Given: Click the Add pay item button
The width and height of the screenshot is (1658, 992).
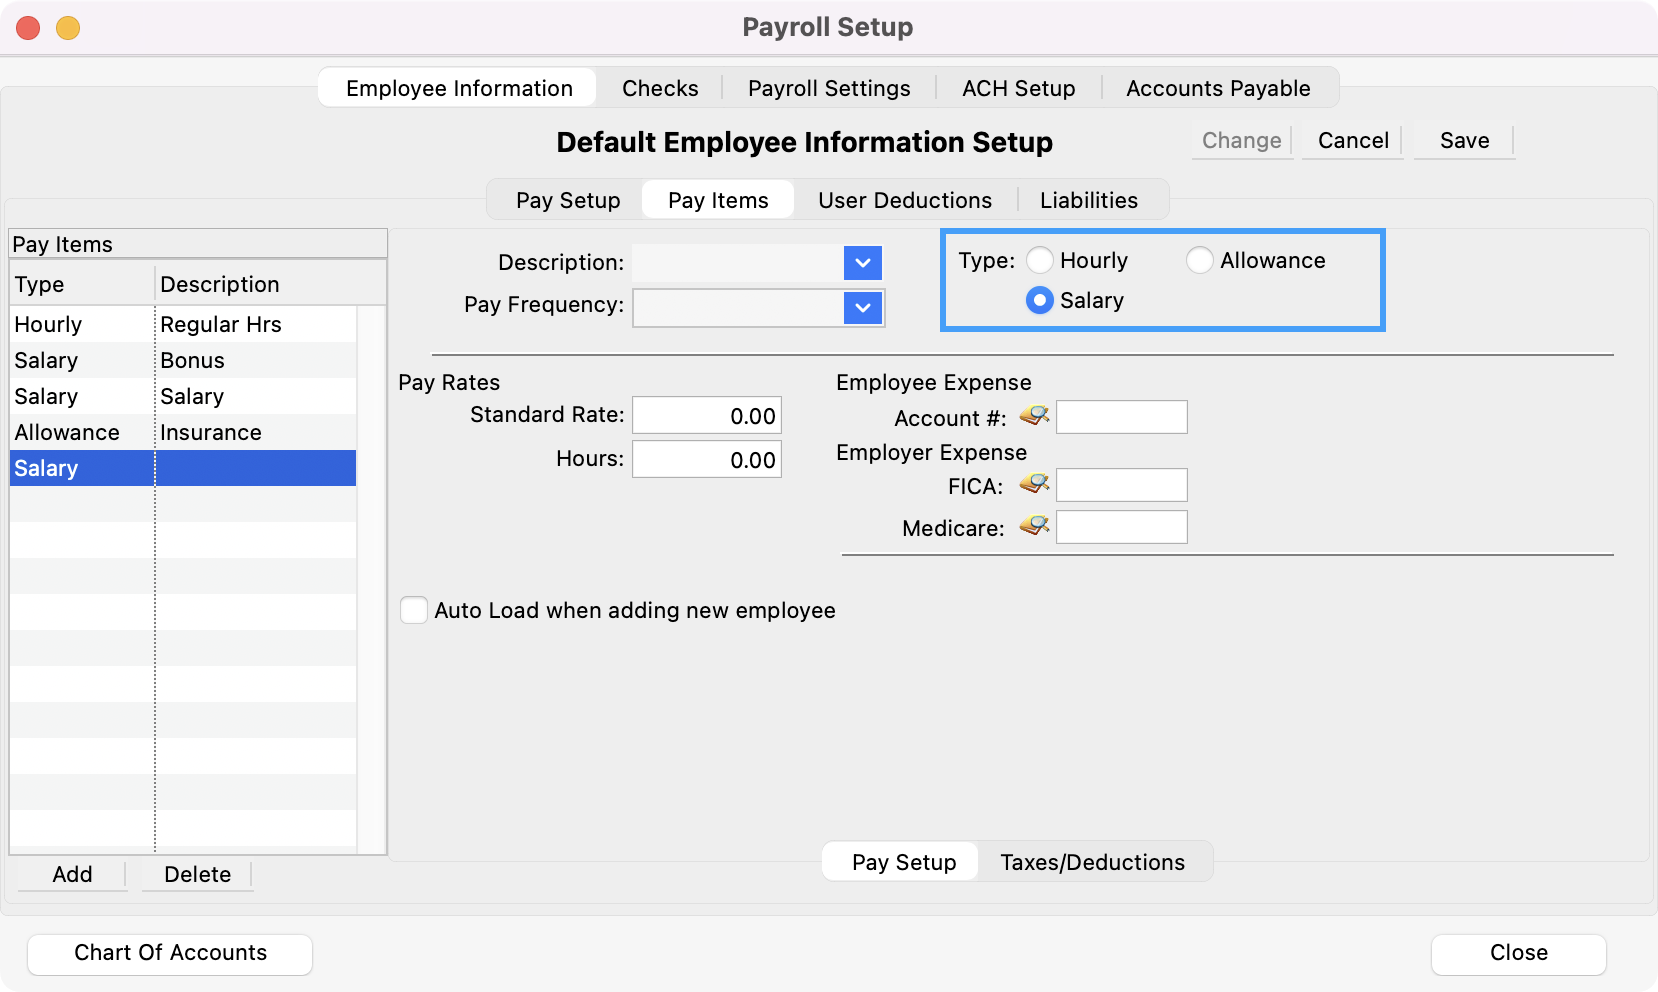Looking at the screenshot, I should click(72, 874).
